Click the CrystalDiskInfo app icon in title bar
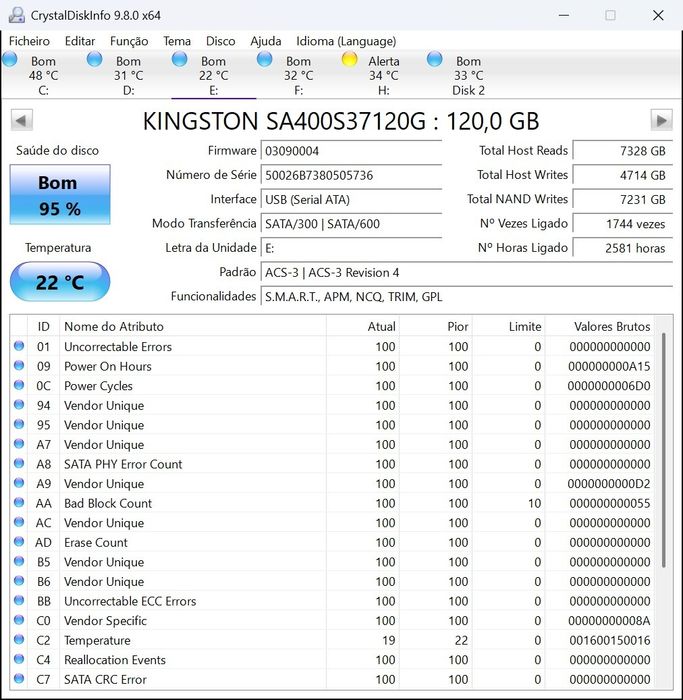Image resolution: width=683 pixels, height=700 pixels. pos(17,15)
